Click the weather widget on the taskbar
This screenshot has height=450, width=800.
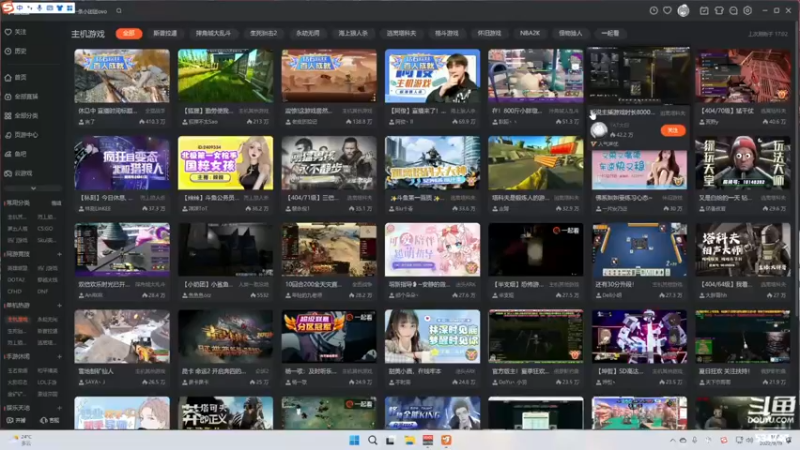tap(22, 440)
